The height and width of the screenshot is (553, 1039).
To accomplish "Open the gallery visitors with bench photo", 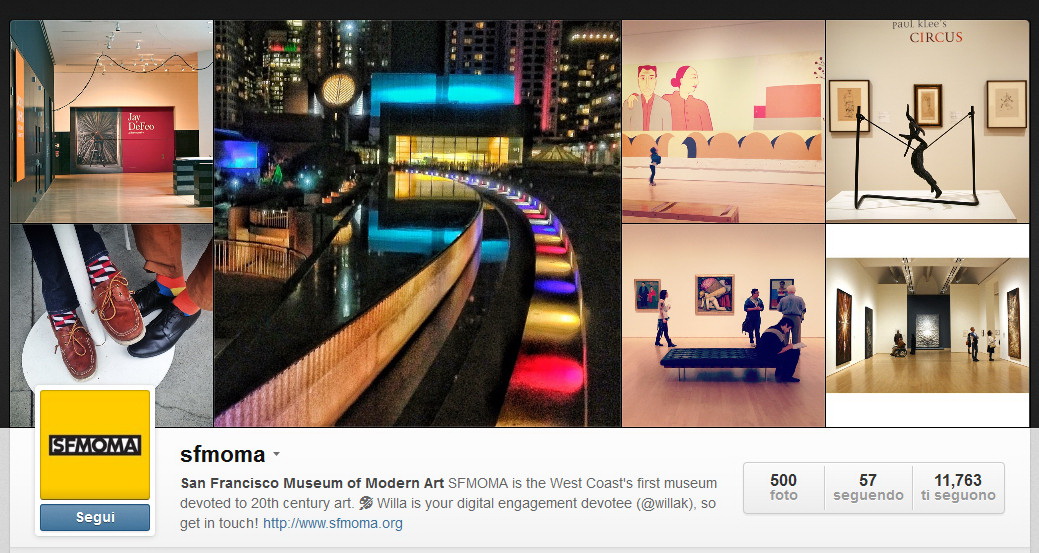I will (x=723, y=325).
